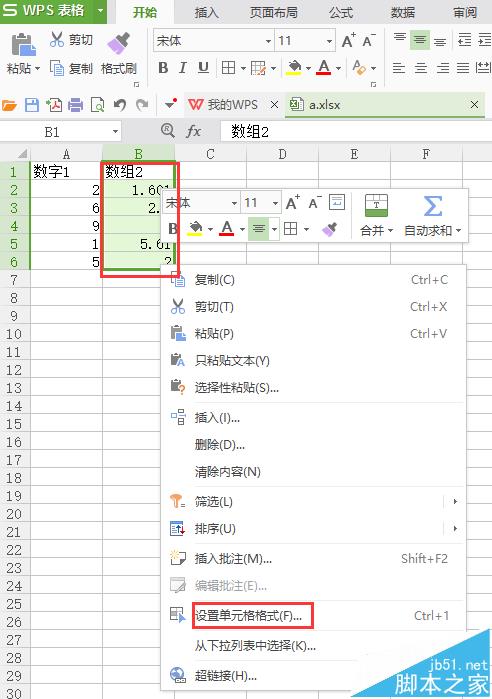This screenshot has height=699, width=492.
Task: Click the ribbon red font color A
Action: click(x=324, y=68)
